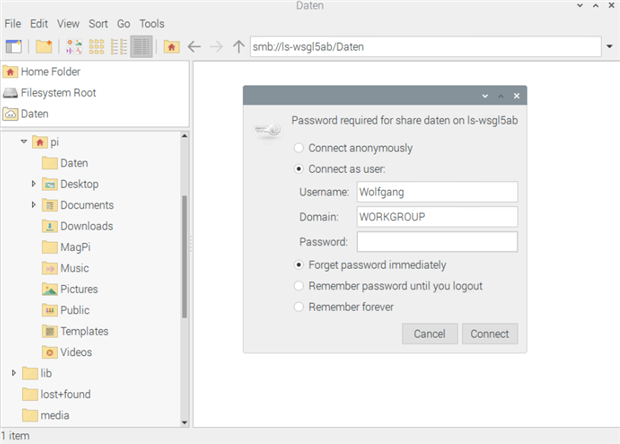This screenshot has height=444, width=620.
Task: Click into the Password field
Action: pyautogui.click(x=436, y=242)
